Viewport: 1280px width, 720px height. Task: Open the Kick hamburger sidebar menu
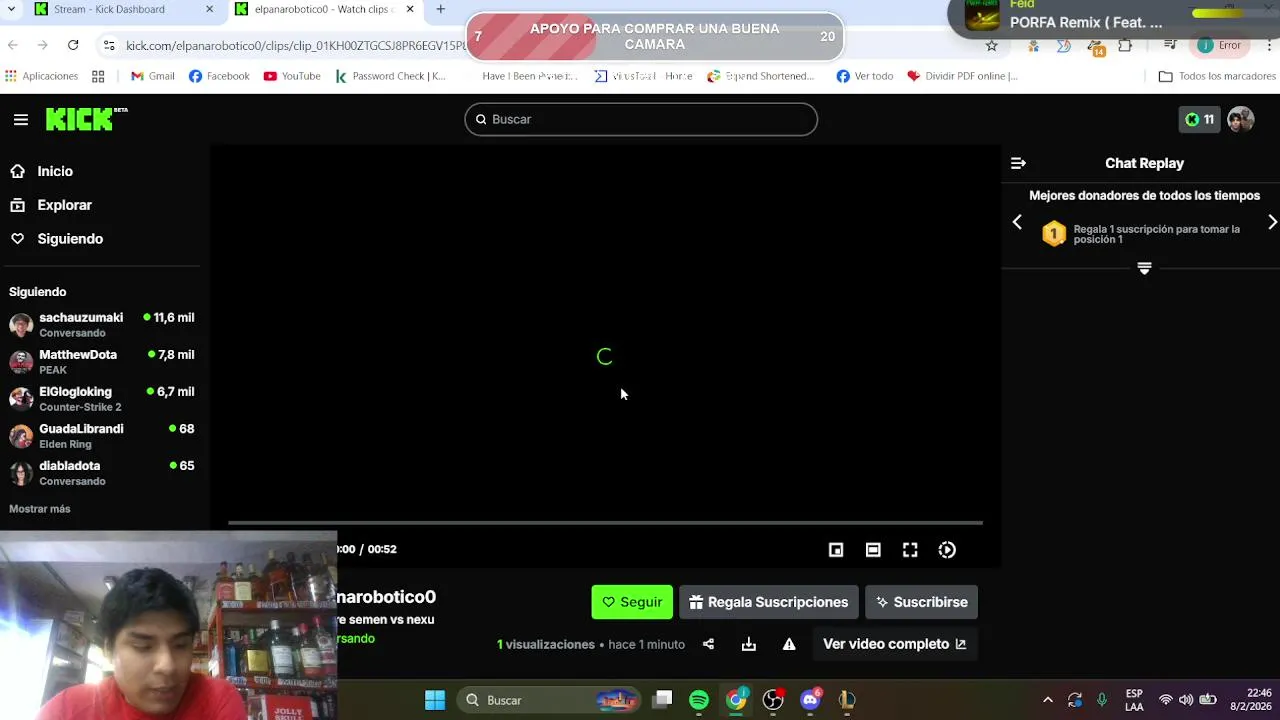pos(21,119)
